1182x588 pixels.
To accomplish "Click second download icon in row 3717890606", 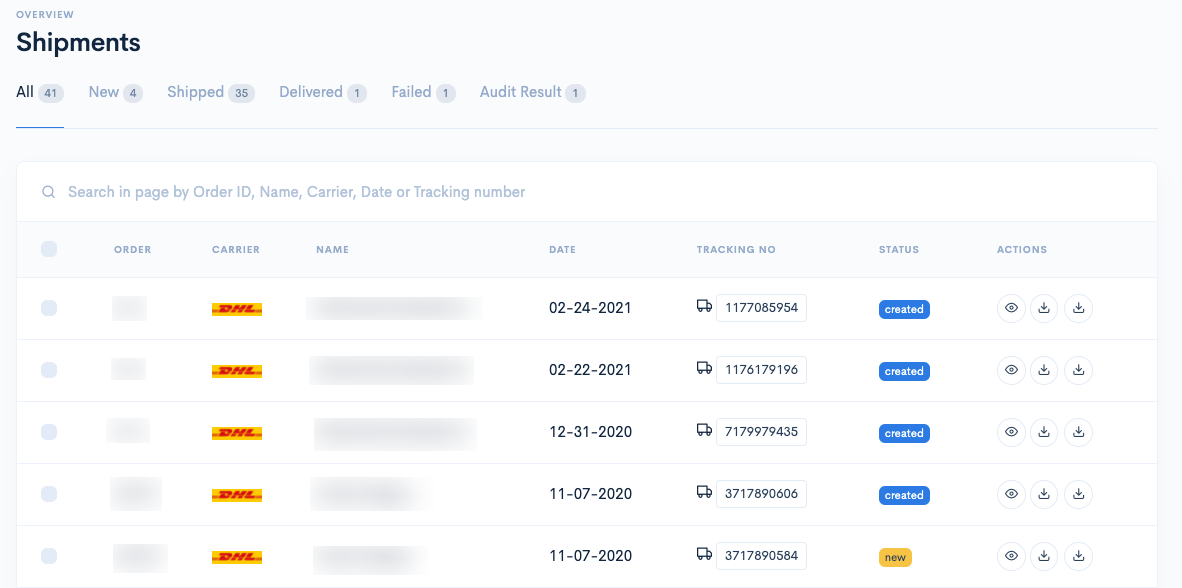I will click(x=1079, y=494).
